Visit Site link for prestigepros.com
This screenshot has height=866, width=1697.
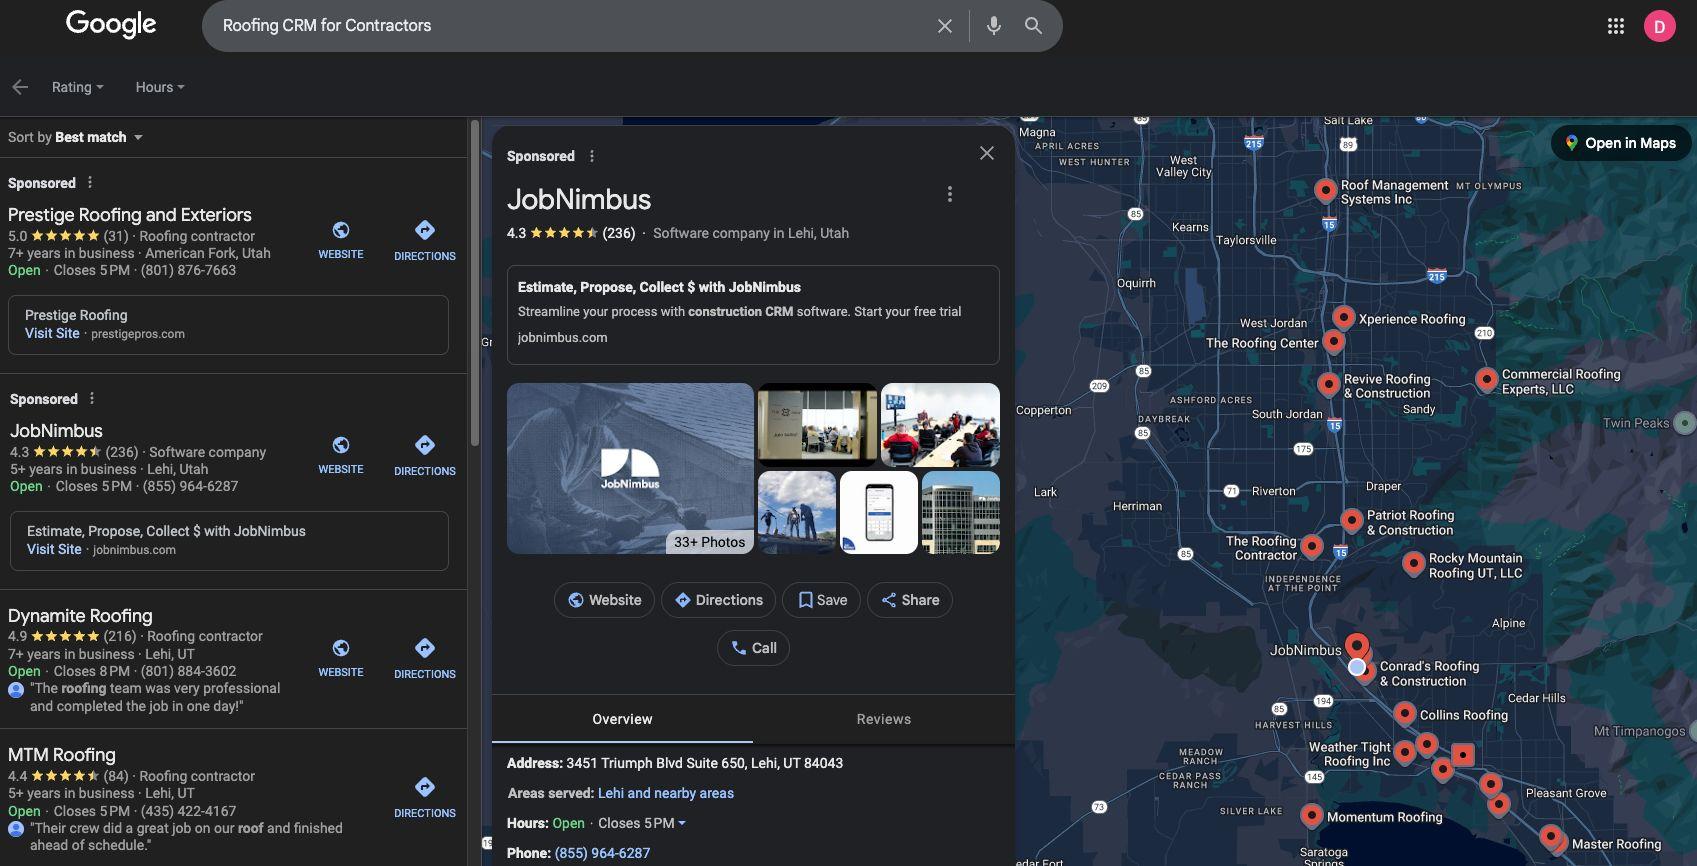52,333
